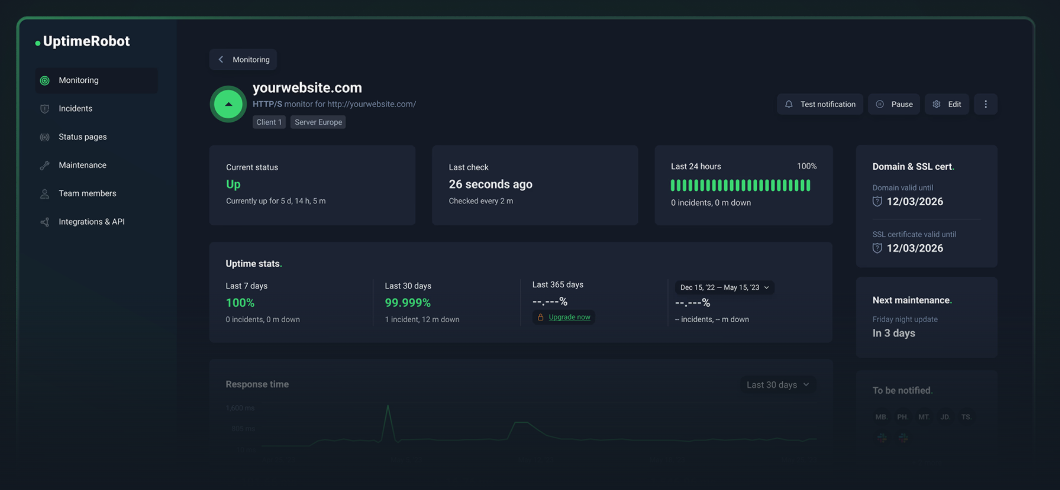Pause the monitor
The width and height of the screenshot is (1060, 490).
[894, 104]
